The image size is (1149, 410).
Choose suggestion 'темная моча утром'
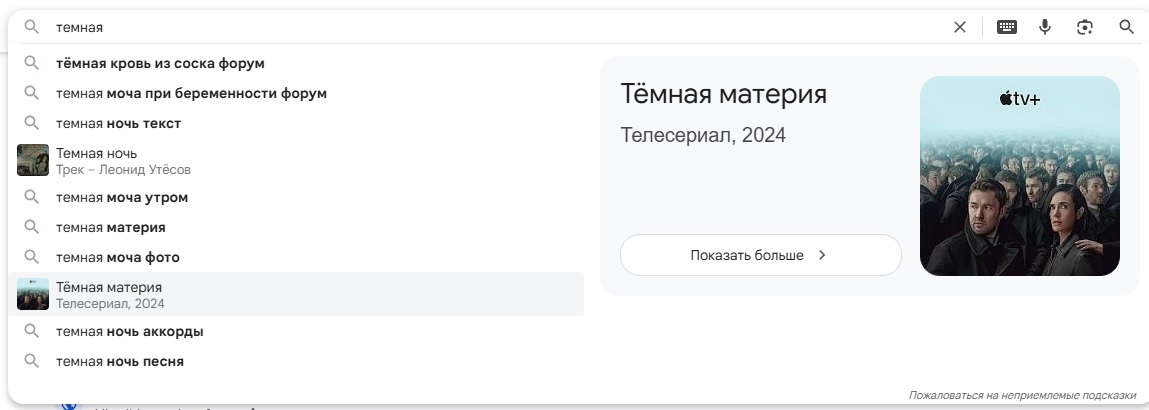point(296,197)
